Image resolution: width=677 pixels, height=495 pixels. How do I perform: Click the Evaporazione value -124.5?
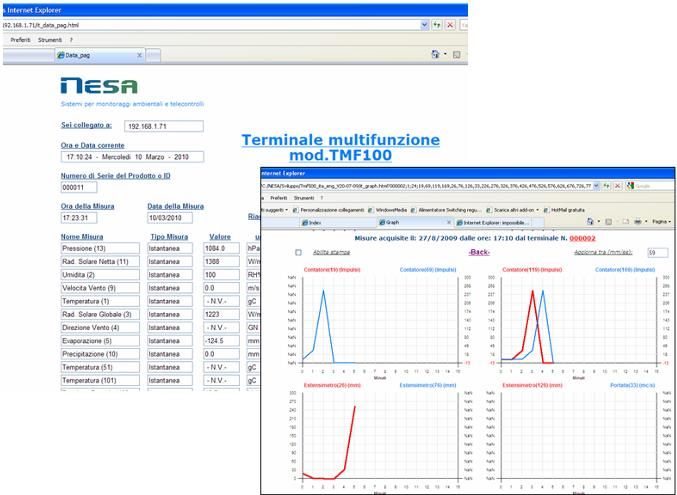(x=221, y=341)
